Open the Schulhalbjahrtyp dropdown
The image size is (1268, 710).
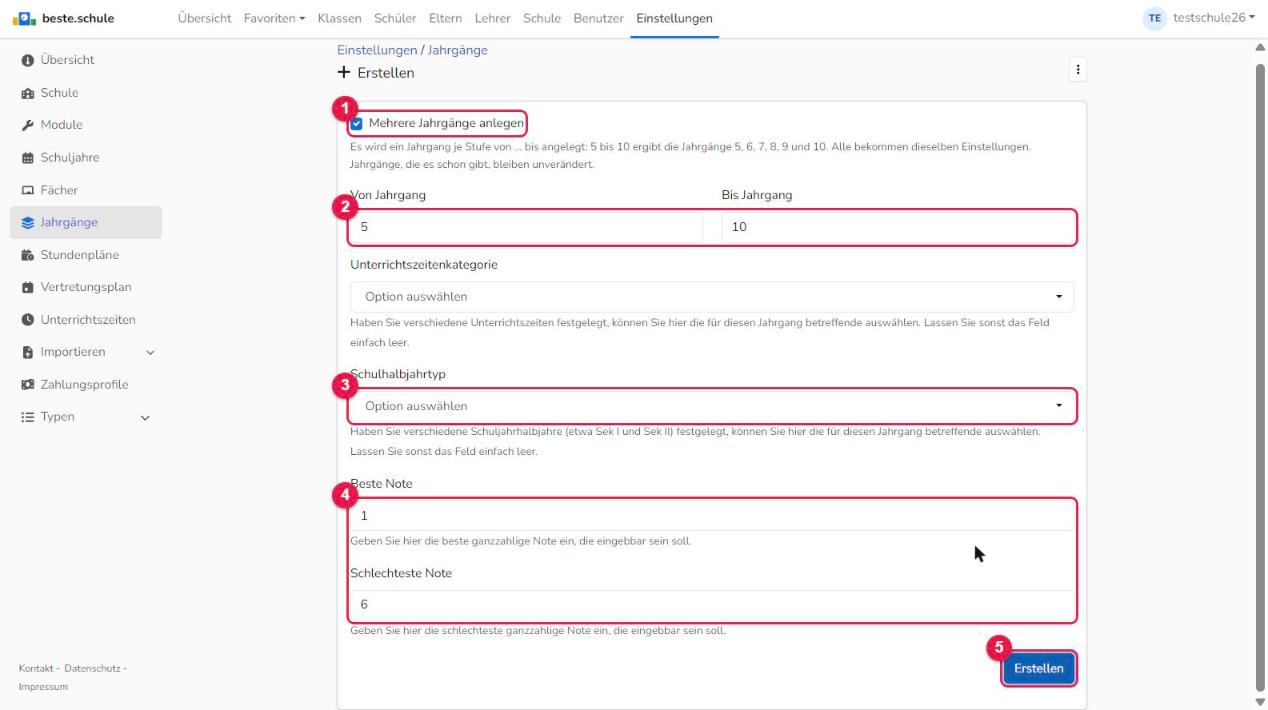[x=712, y=406]
